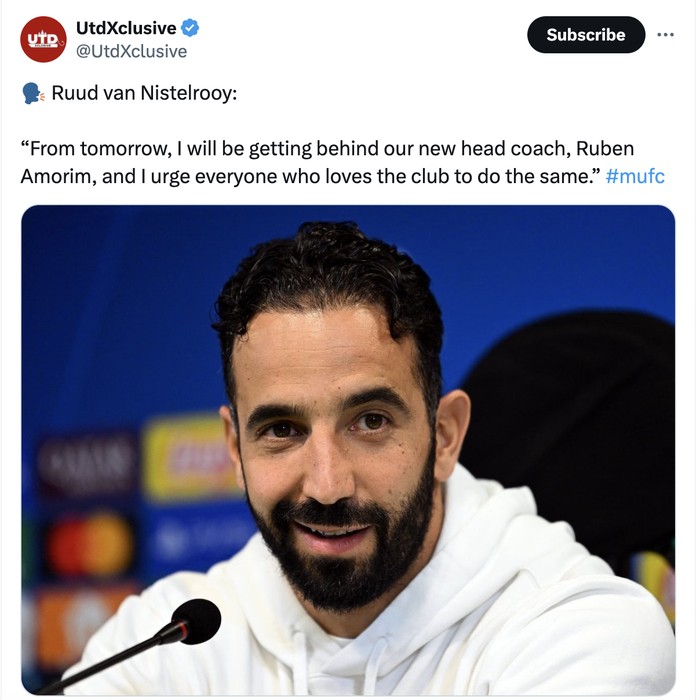Click the UtdXclusive red profile avatar
The height and width of the screenshot is (700, 700).
click(43, 39)
